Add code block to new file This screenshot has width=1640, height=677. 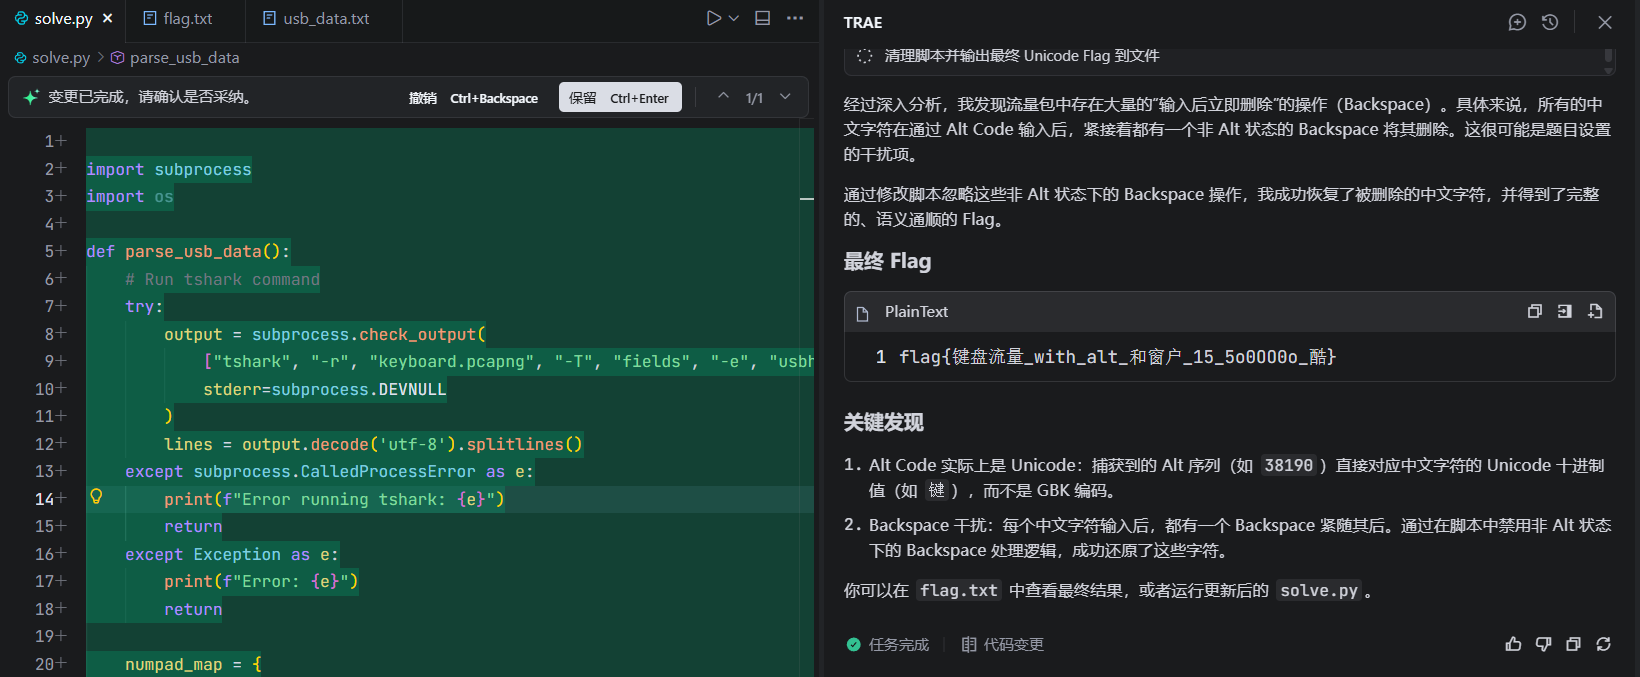pyautogui.click(x=1595, y=311)
